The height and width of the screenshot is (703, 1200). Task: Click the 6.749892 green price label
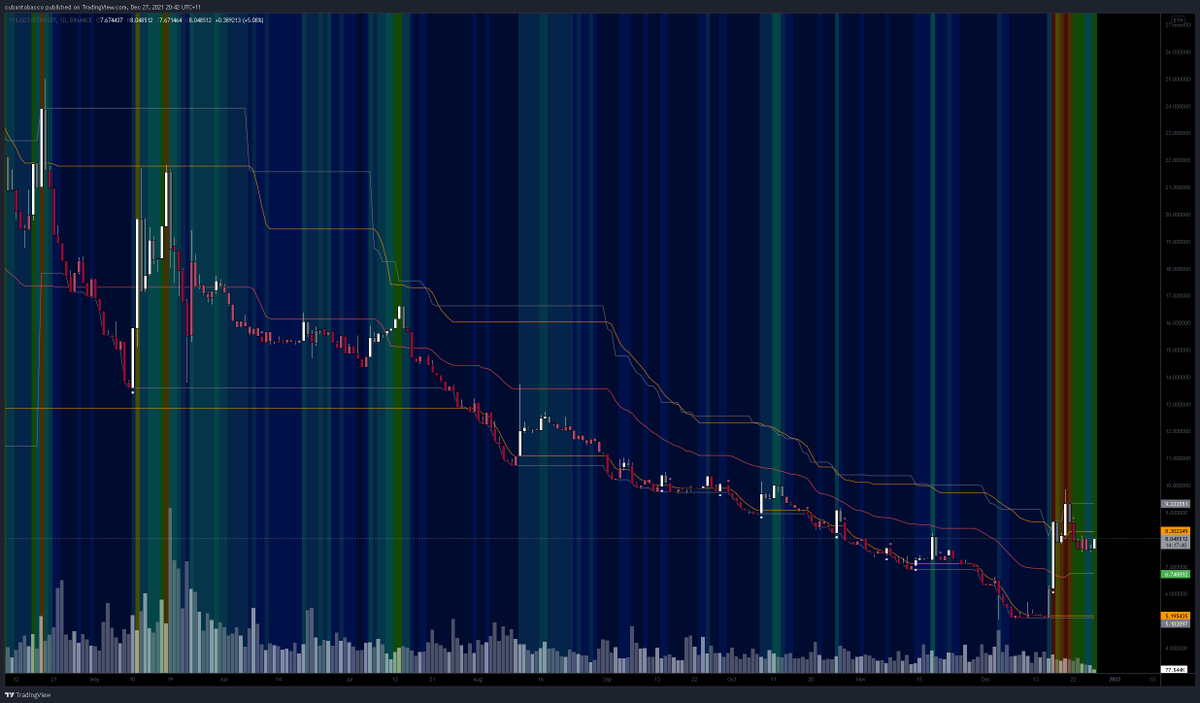pyautogui.click(x=1175, y=574)
